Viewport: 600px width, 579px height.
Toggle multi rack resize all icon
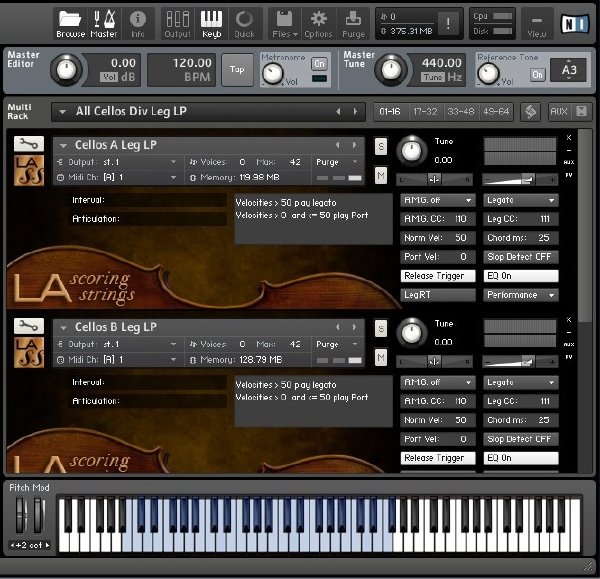(x=530, y=112)
